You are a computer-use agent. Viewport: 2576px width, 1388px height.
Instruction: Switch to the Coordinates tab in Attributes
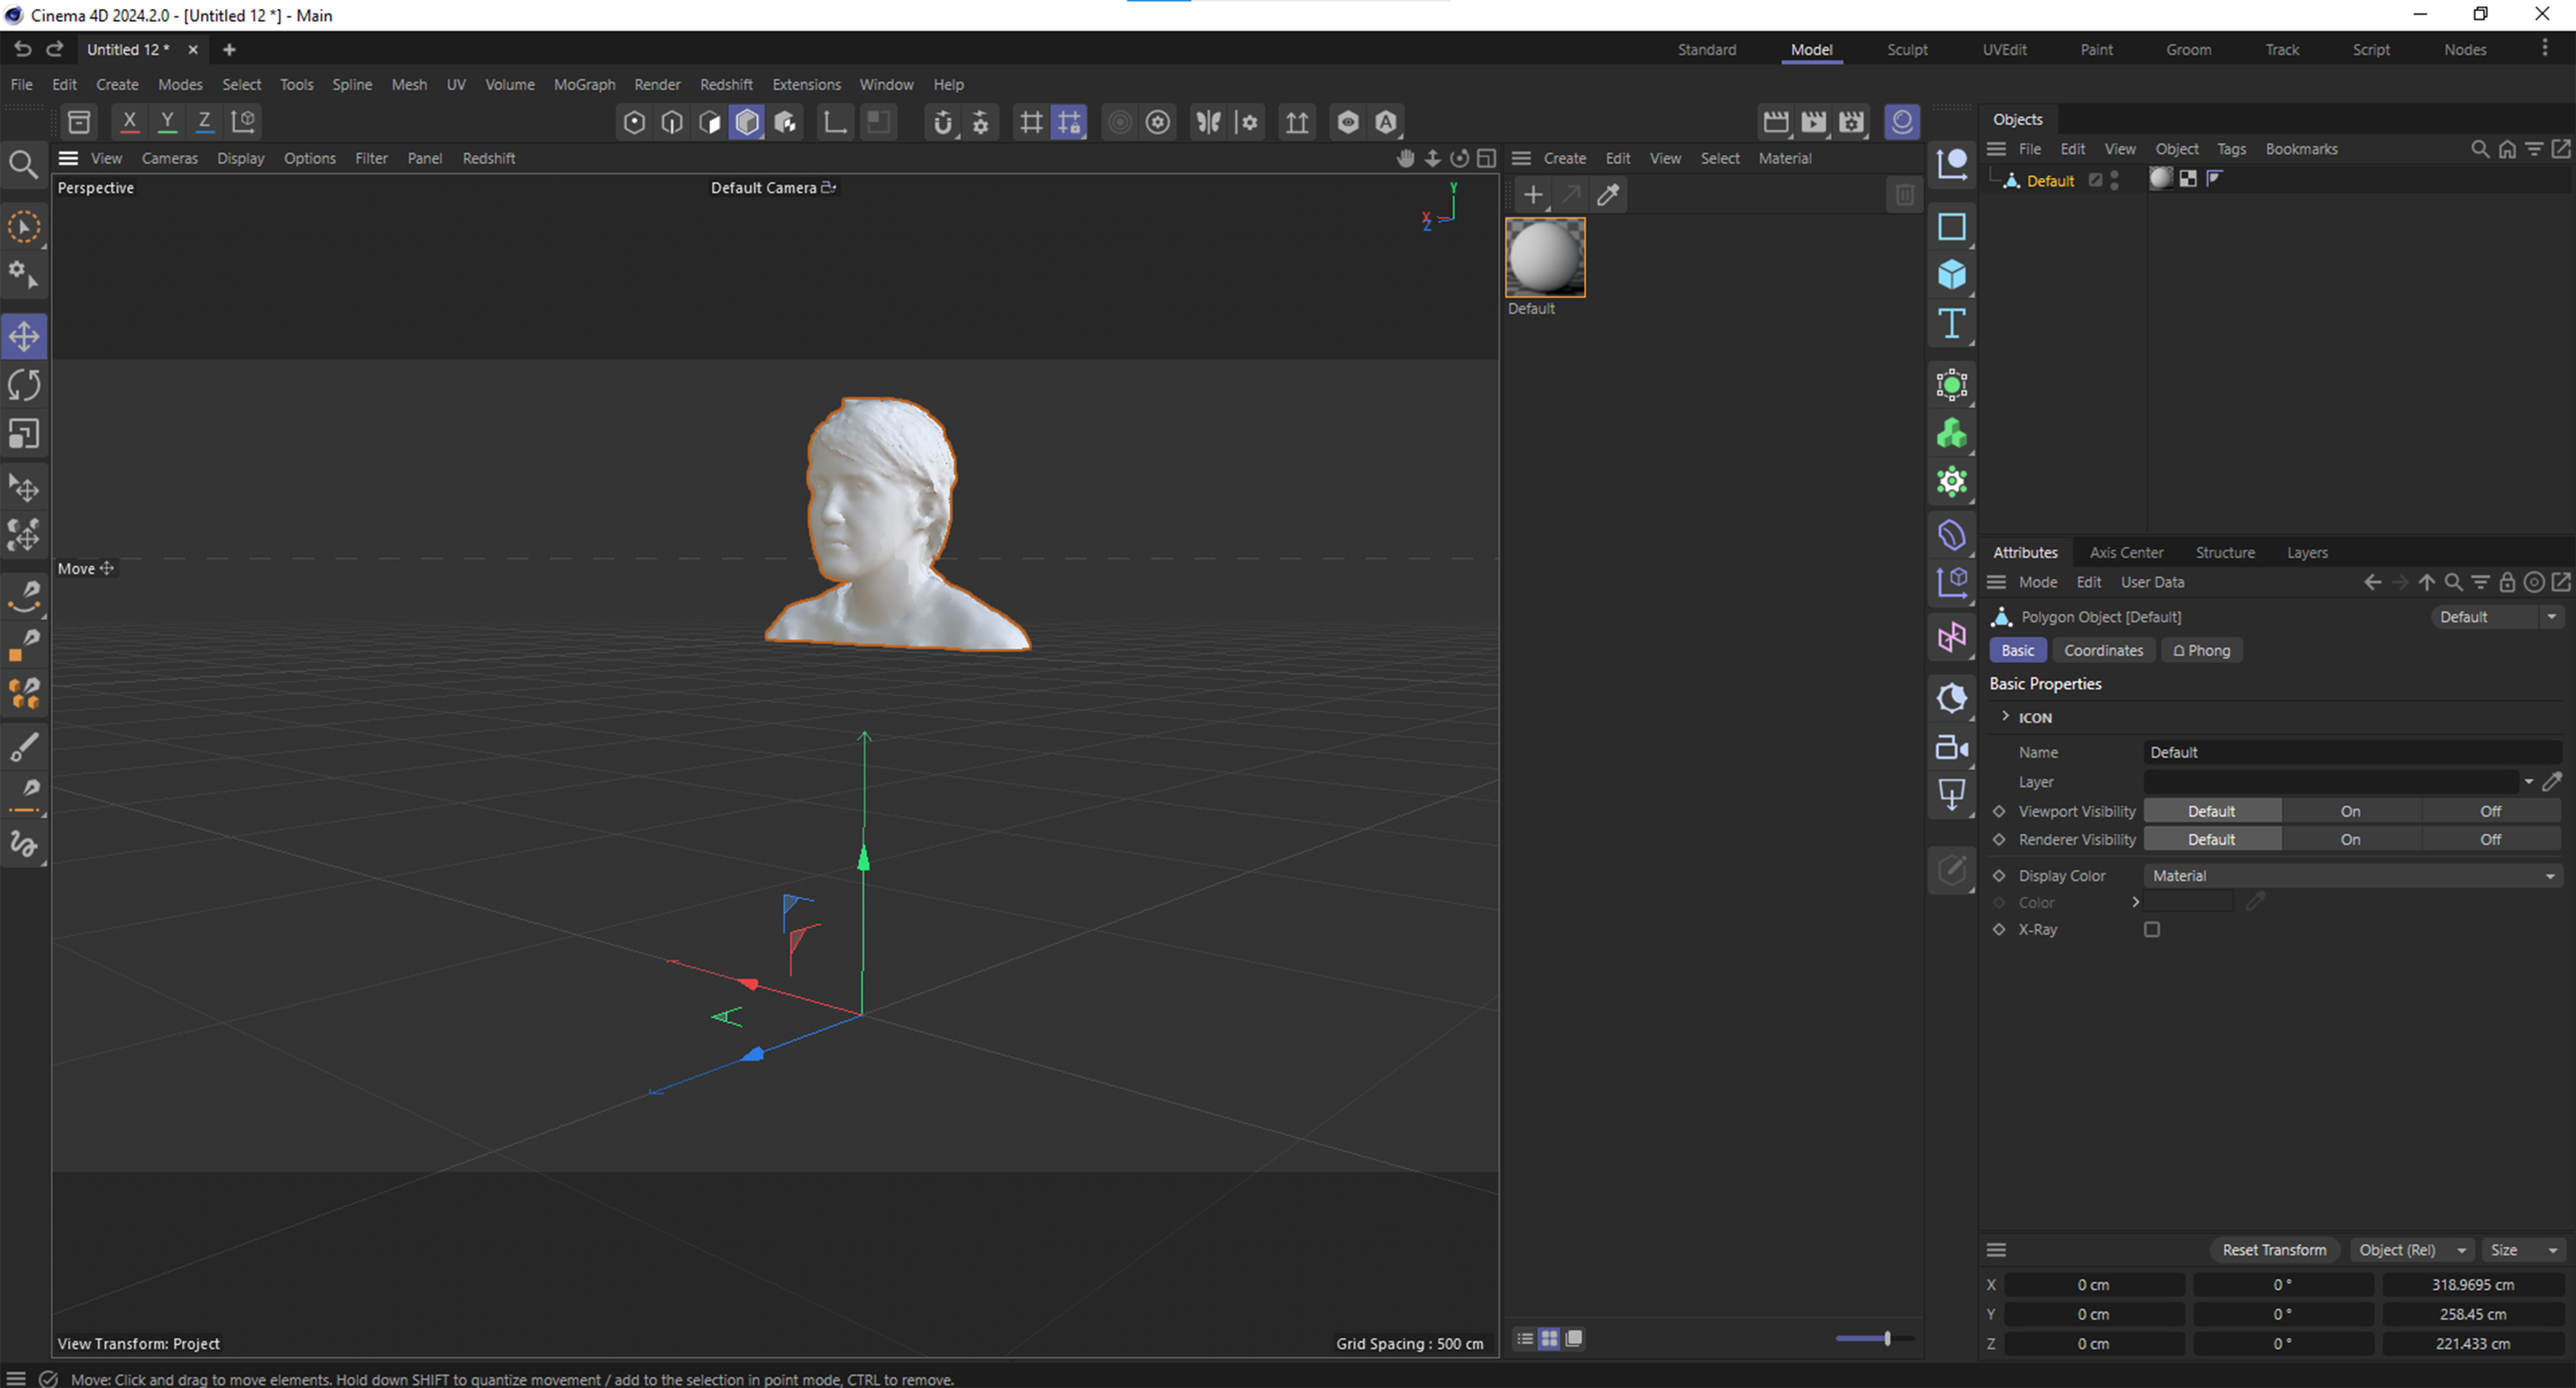point(2103,650)
